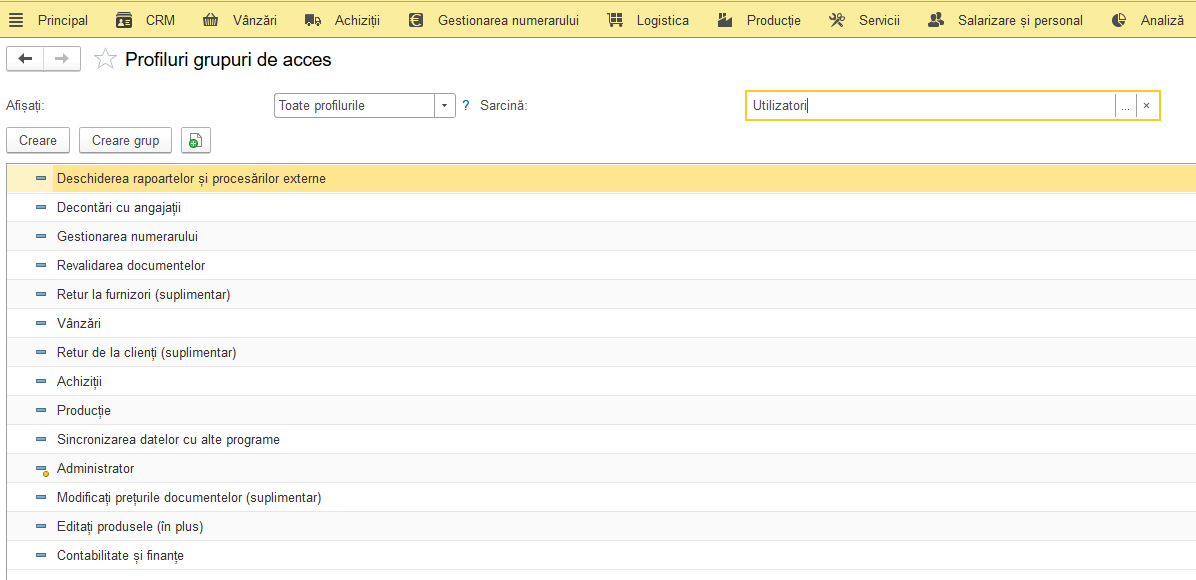Image resolution: width=1196 pixels, height=580 pixels.
Task: Clear the Sarcină field with the x
Action: [x=1146, y=105]
